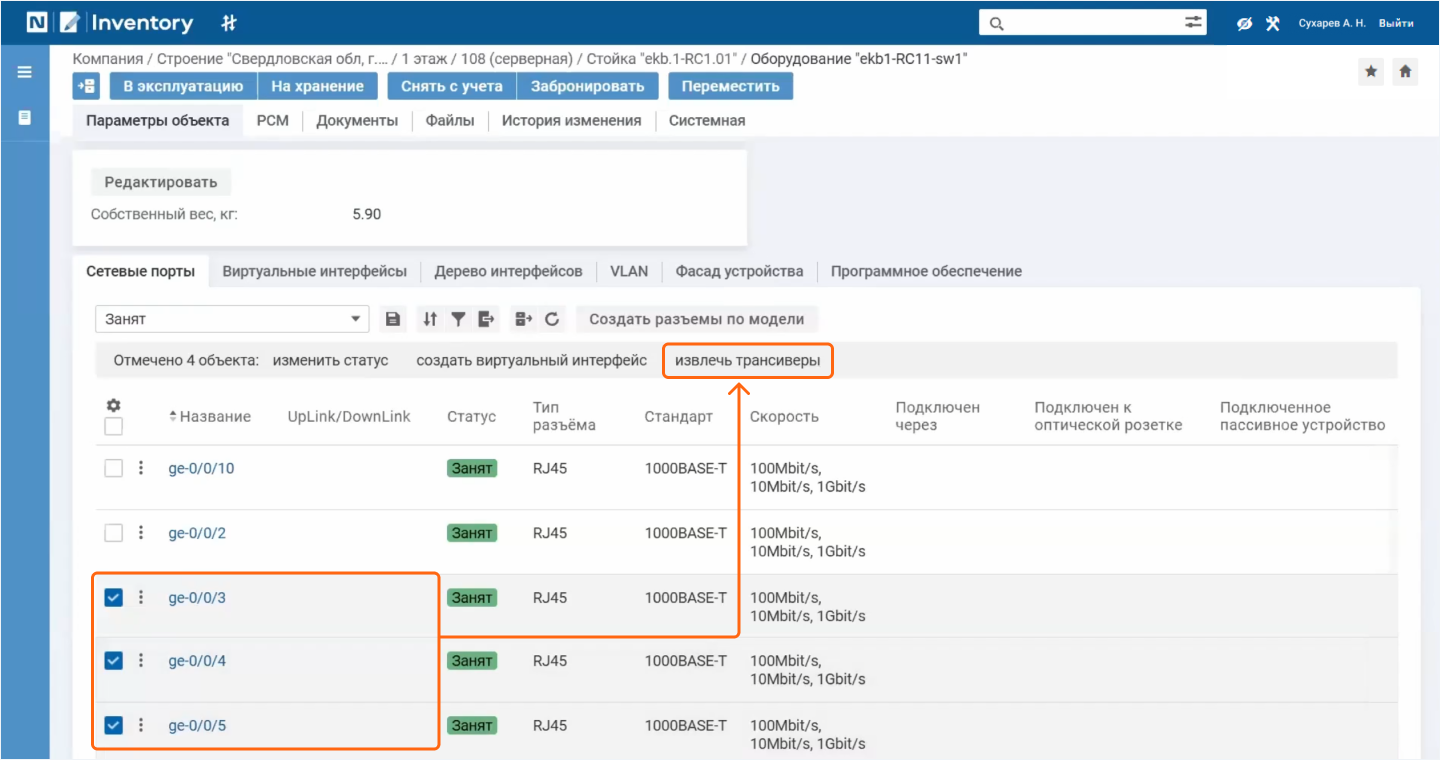
Task: Click the 'извлечь трансиверы' action link
Action: [748, 360]
